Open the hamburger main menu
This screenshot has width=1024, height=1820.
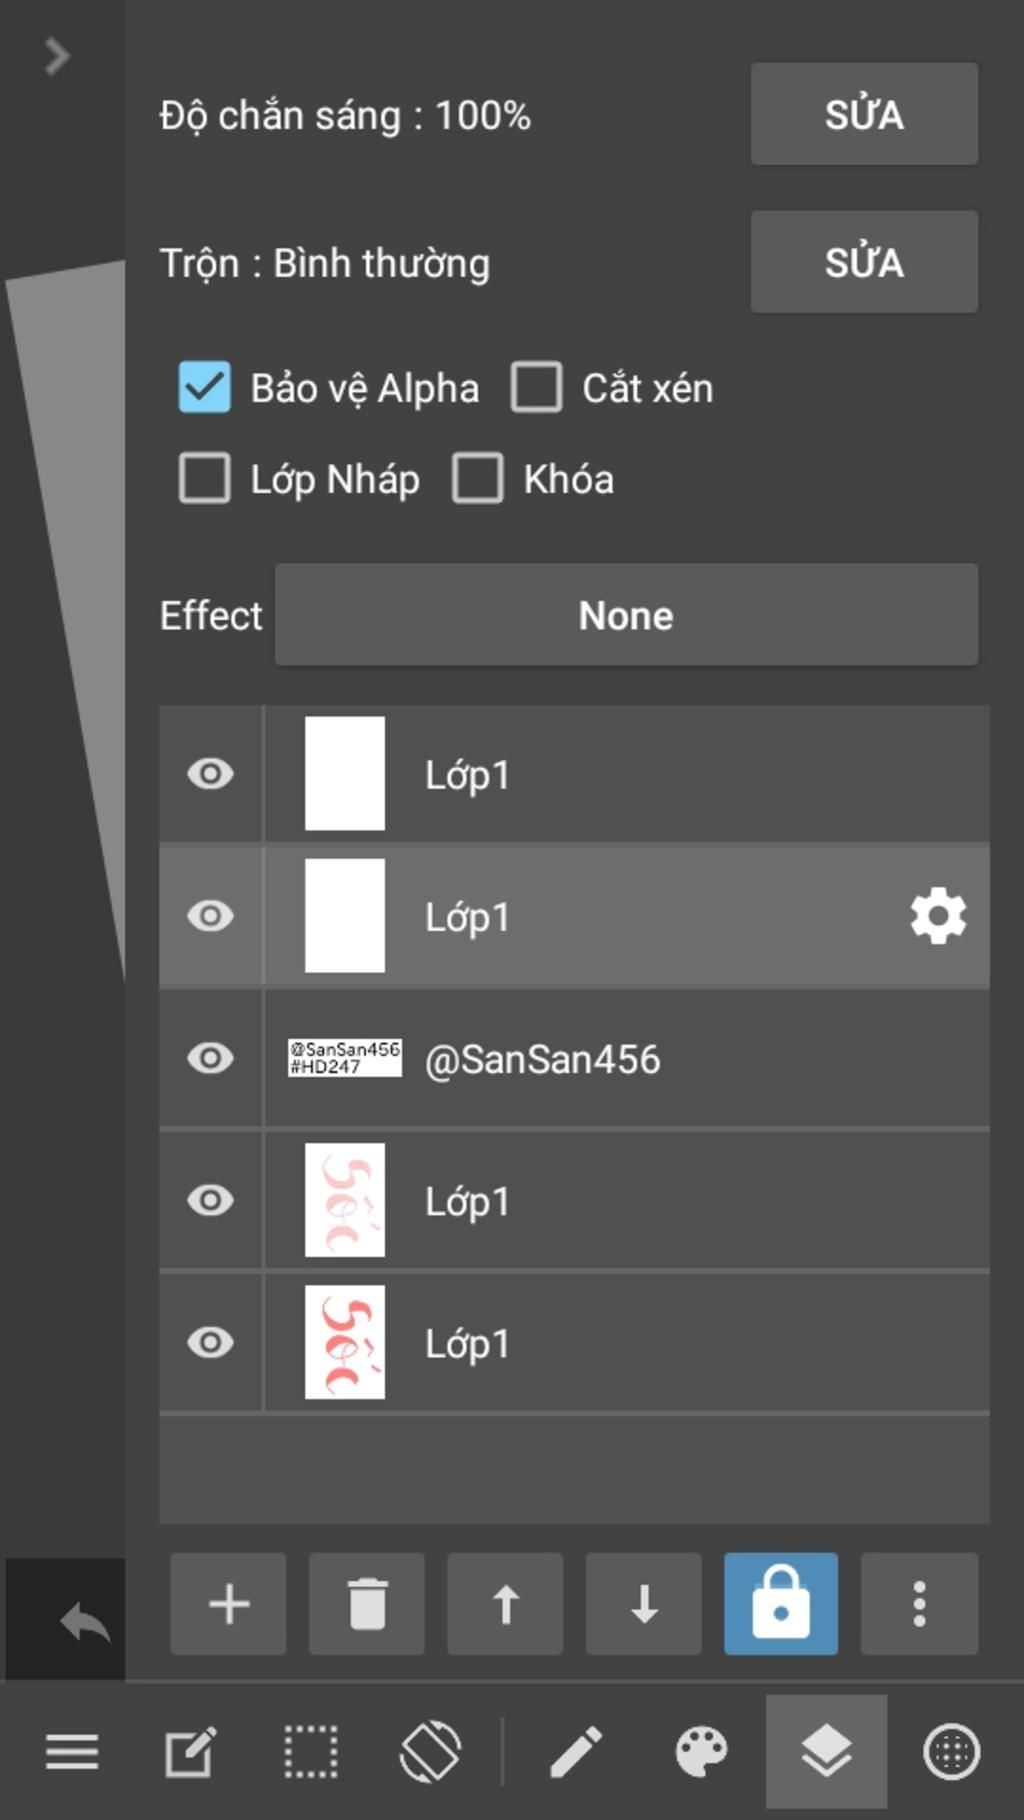72,1752
